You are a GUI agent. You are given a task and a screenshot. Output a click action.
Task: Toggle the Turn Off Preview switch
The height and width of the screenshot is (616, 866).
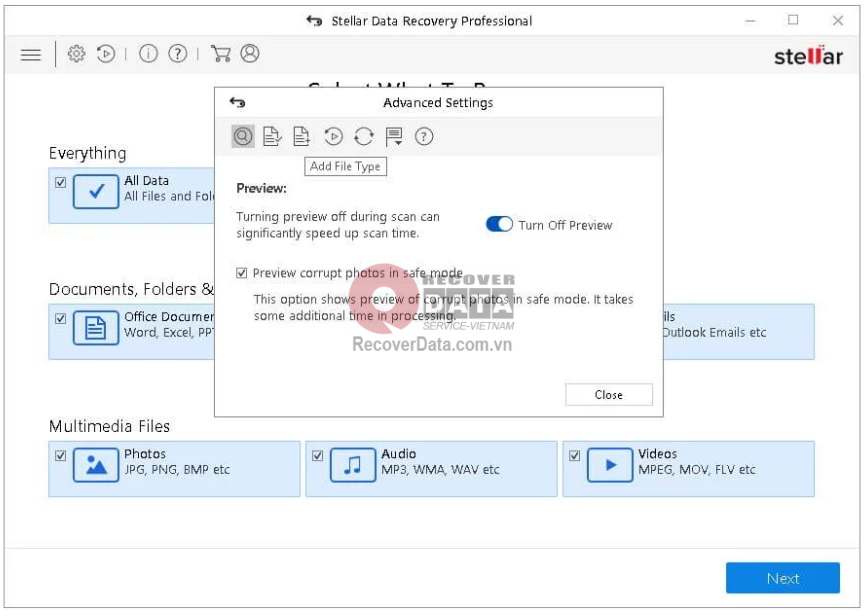[x=499, y=224]
